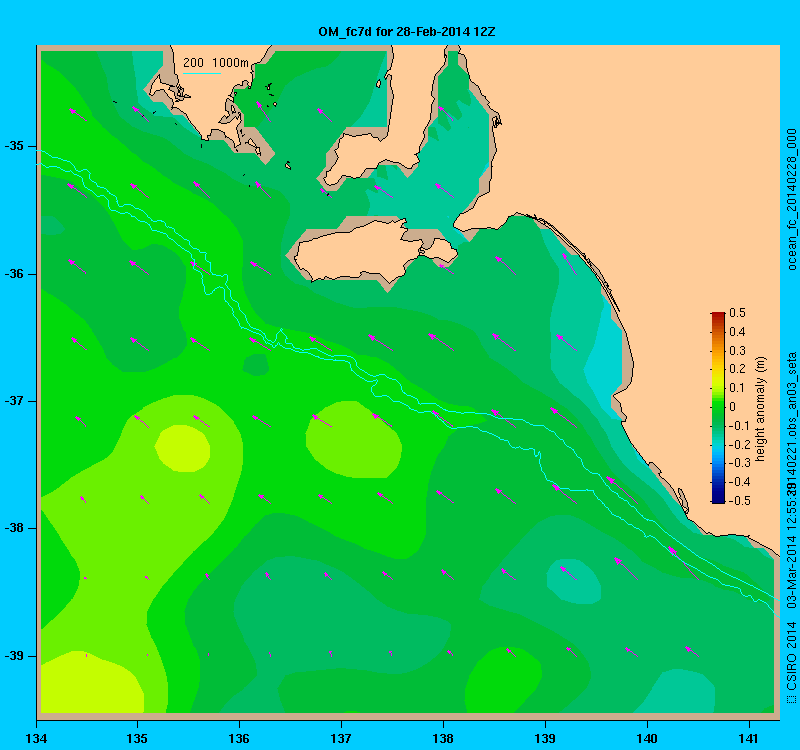Click the vertical "CSIRO 2014" credit text
Screen dimensions: 800x750
pos(791,656)
